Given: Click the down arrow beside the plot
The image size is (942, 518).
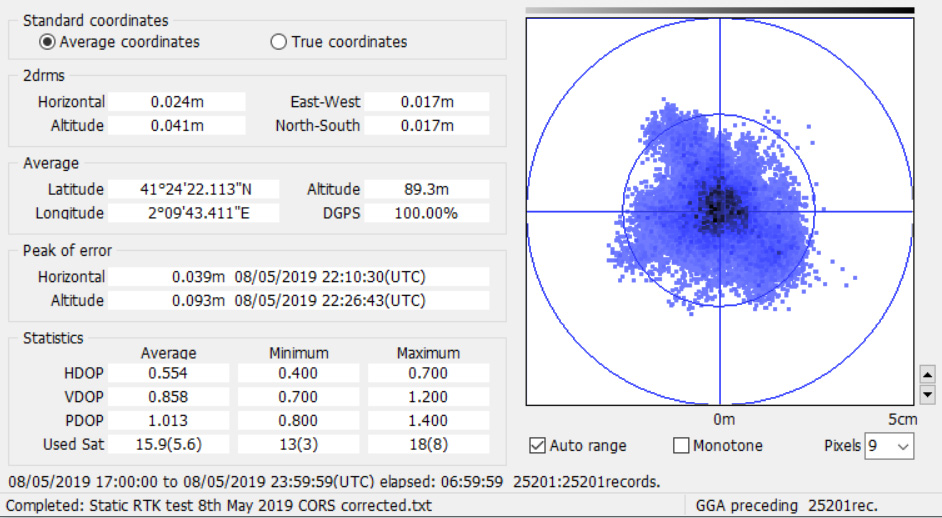Looking at the screenshot, I should 927,394.
